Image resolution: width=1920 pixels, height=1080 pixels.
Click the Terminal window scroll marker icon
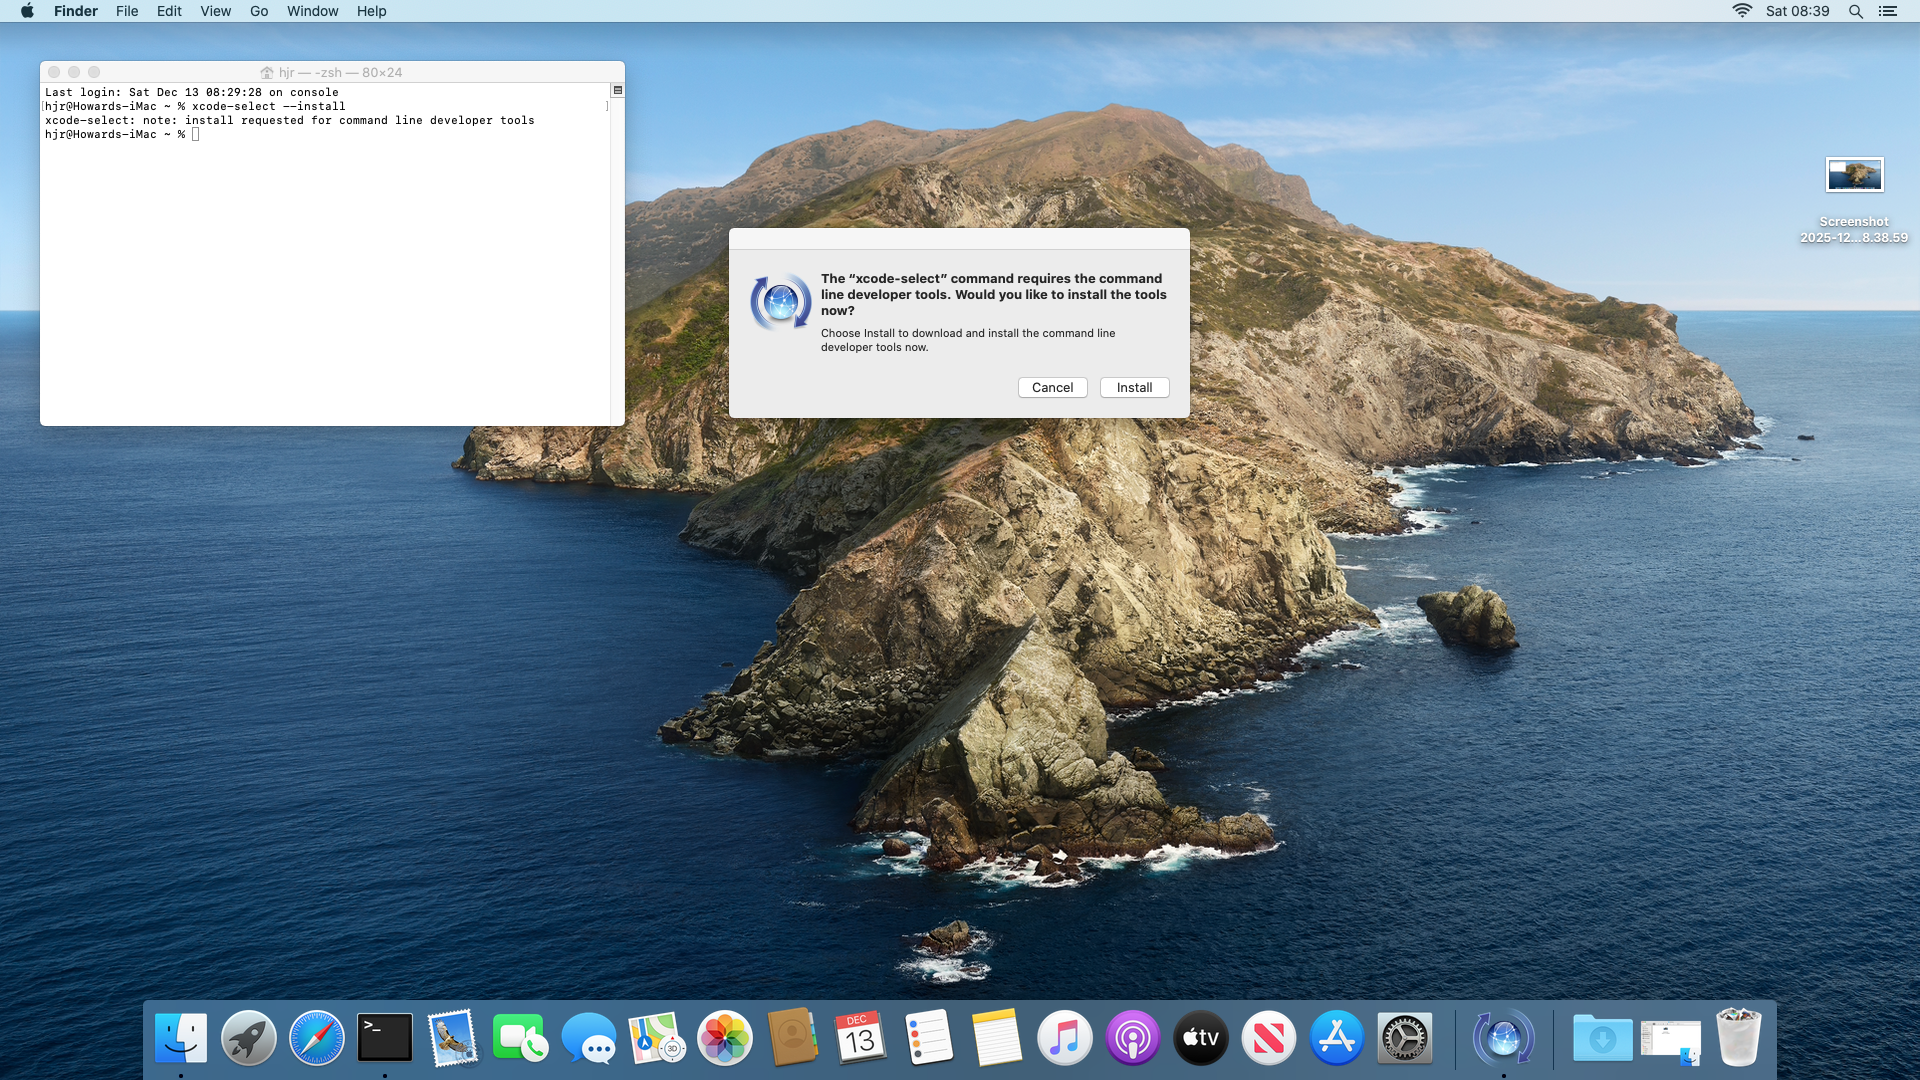tap(617, 90)
